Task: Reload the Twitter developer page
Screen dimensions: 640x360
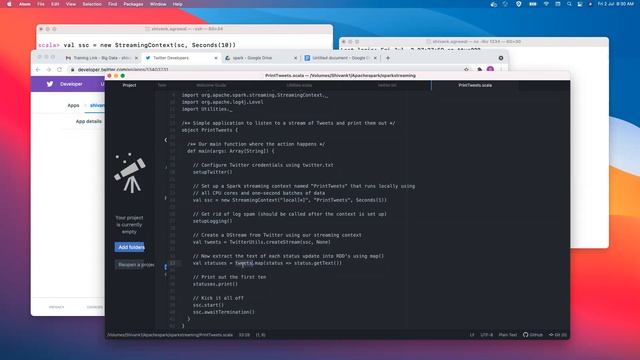Action: point(60,70)
